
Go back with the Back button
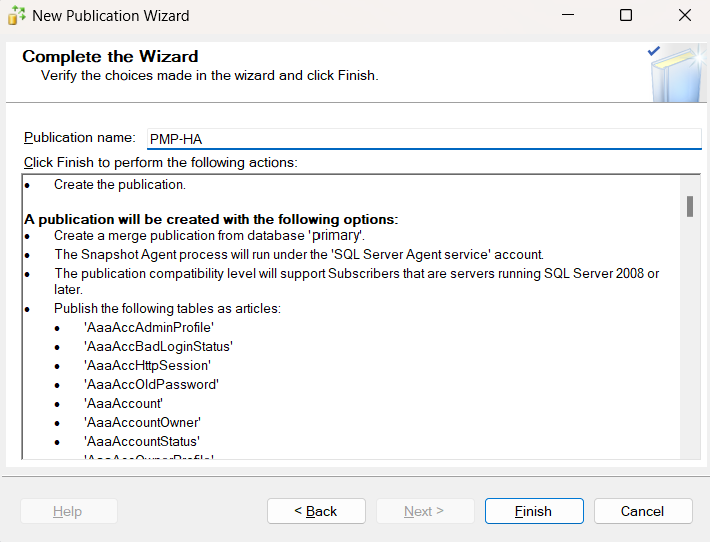tap(316, 511)
